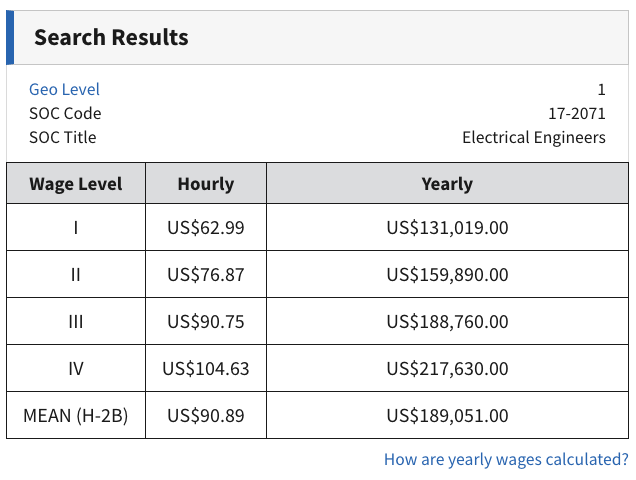Click the mean hourly wage US$90.89

205,416
